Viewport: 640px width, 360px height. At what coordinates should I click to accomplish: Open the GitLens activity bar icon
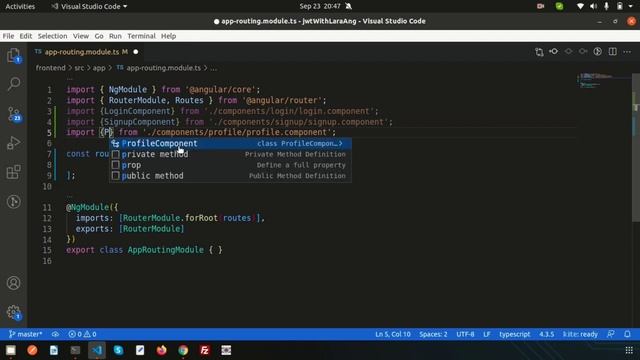click(x=13, y=201)
